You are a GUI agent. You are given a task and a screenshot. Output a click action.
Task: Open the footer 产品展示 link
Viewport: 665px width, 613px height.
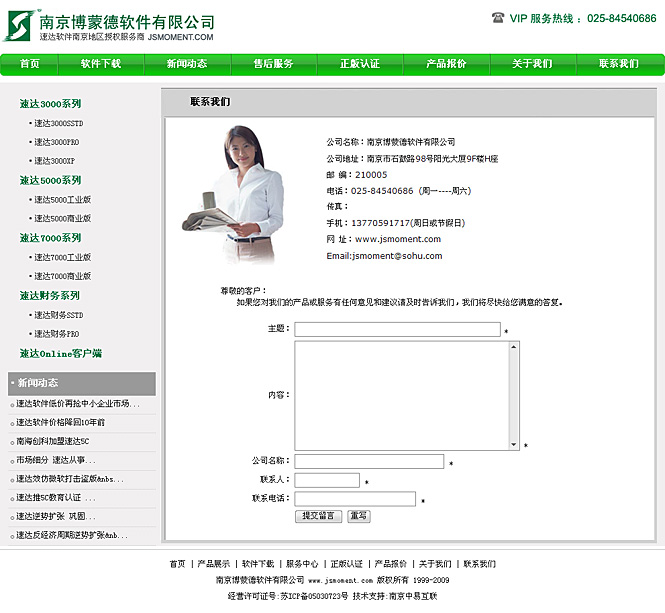click(214, 564)
